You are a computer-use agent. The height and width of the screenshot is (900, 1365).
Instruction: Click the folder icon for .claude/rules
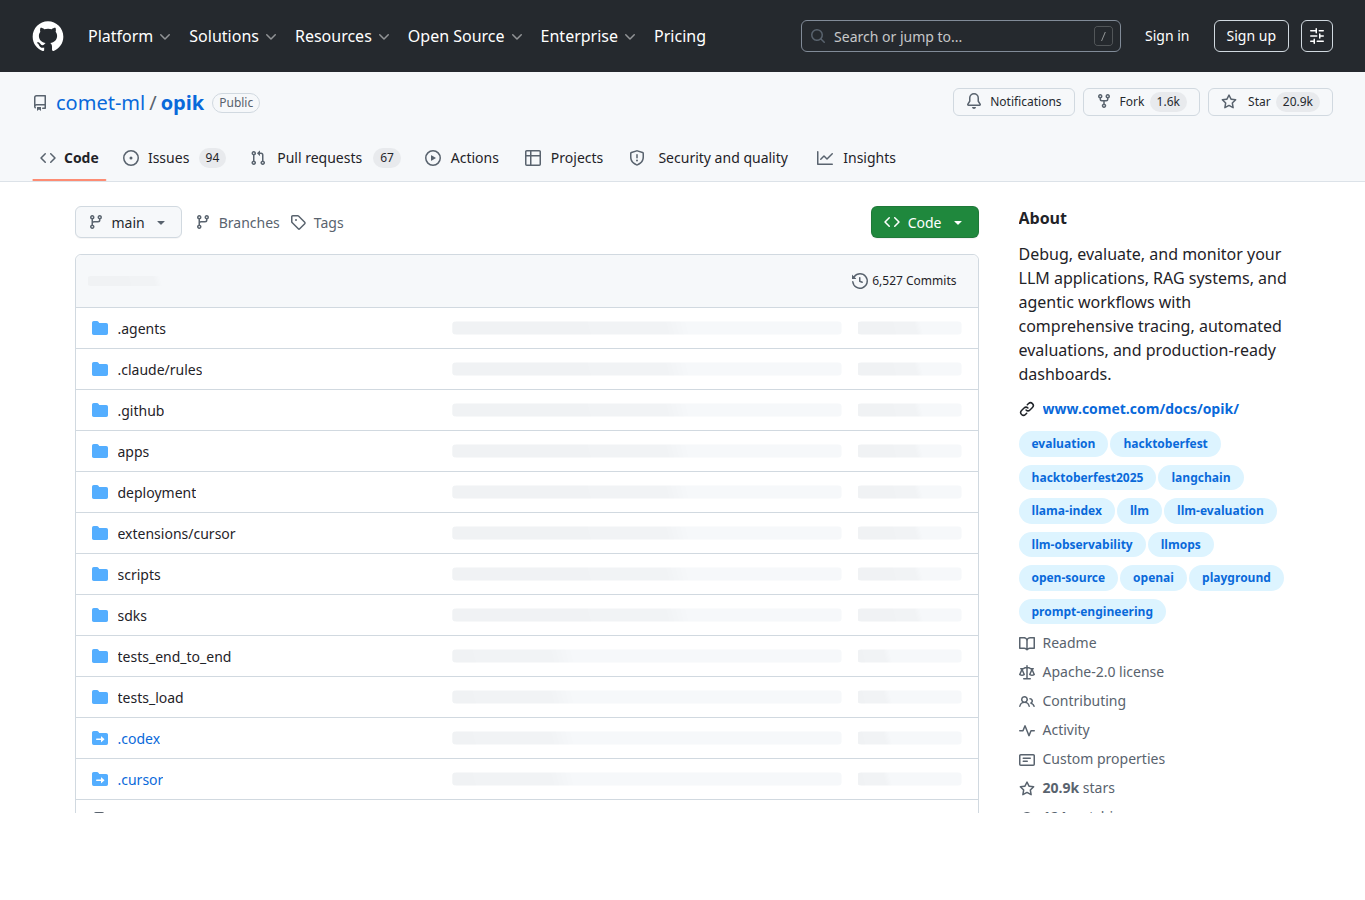point(100,370)
